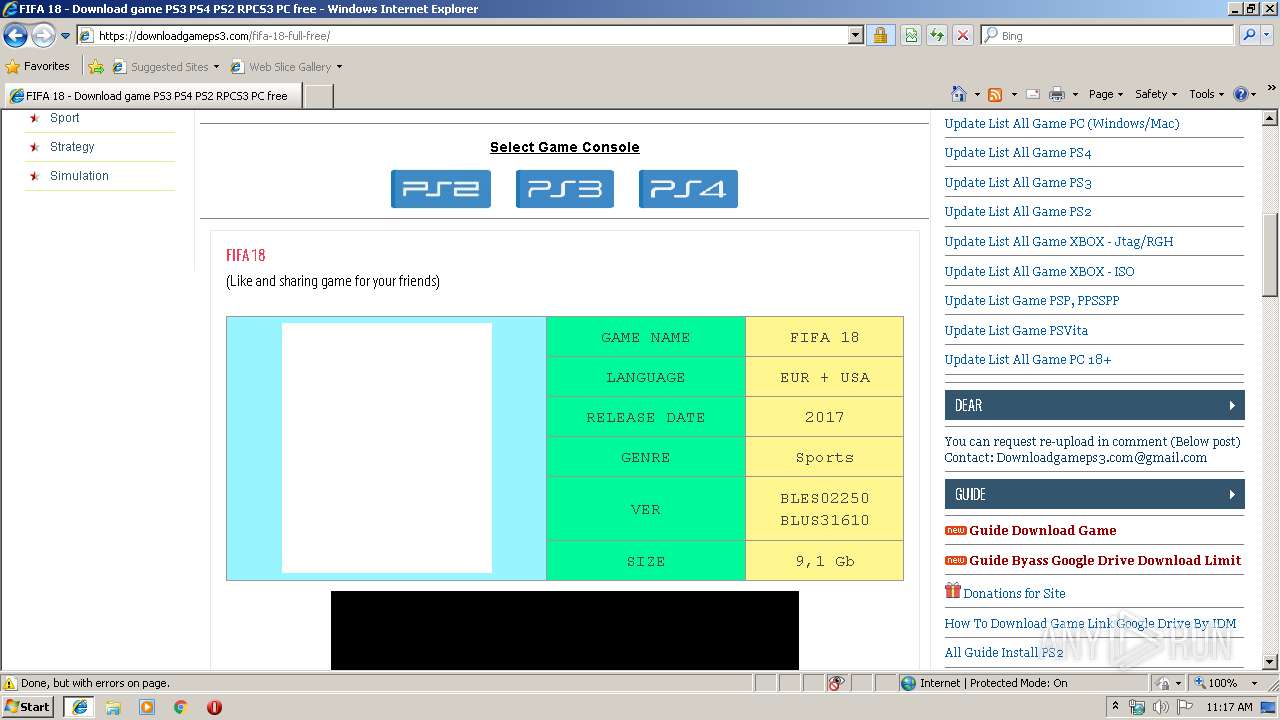Click the Bing search box
Image resolution: width=1280 pixels, height=720 pixels.
[x=1108, y=35]
